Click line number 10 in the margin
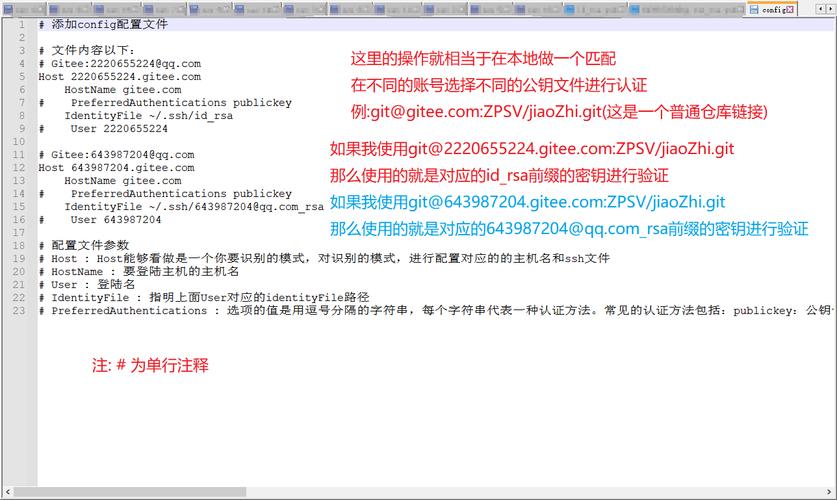Screen dimensions: 837x500 [x=19, y=142]
